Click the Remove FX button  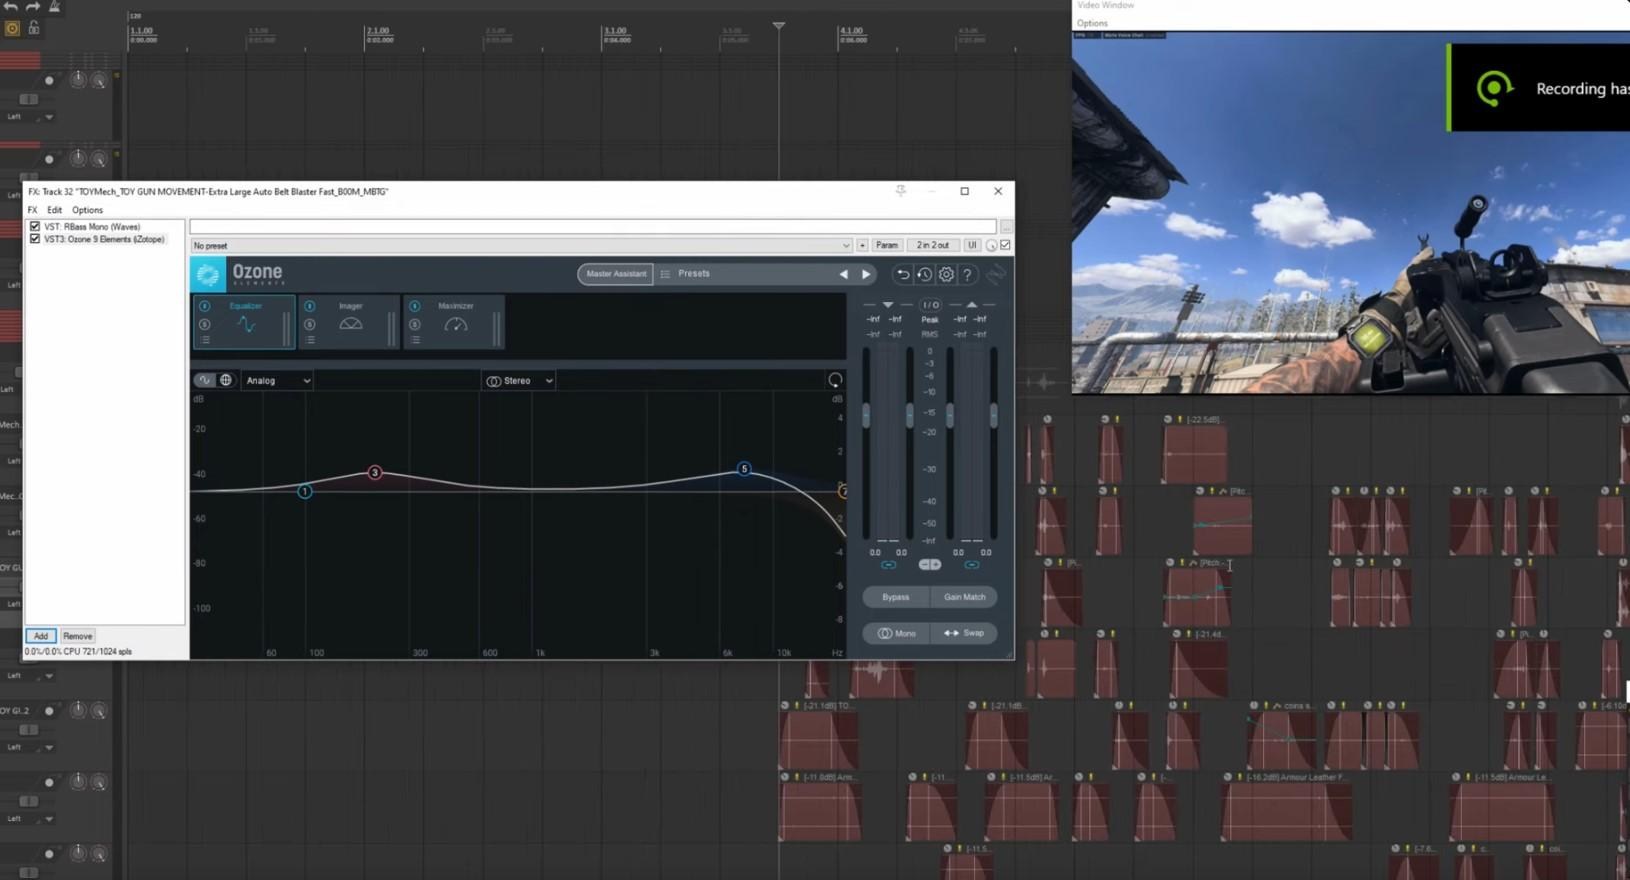pyautogui.click(x=77, y=636)
